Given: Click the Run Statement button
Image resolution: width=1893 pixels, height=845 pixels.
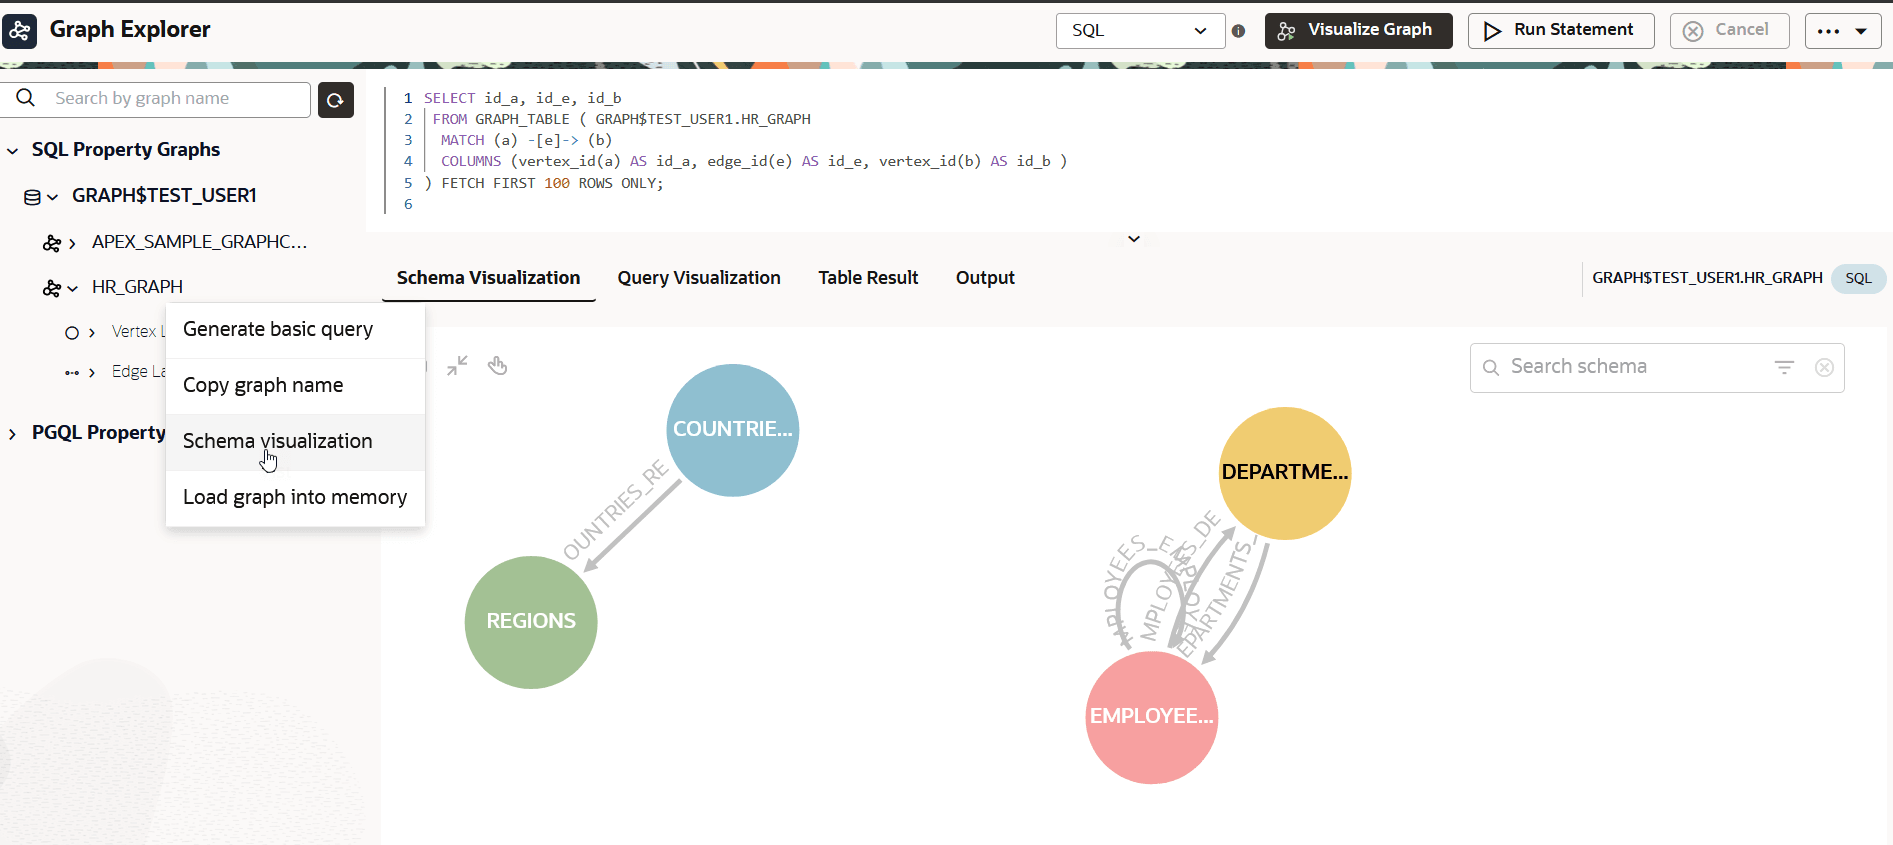Looking at the screenshot, I should click(1561, 31).
